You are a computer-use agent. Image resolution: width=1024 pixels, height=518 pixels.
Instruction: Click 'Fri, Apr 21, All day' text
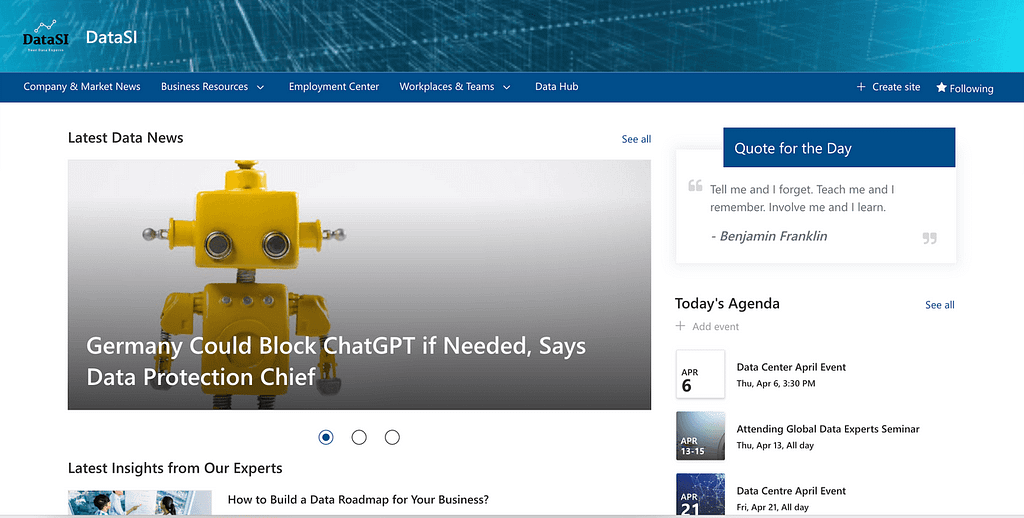(x=772, y=507)
